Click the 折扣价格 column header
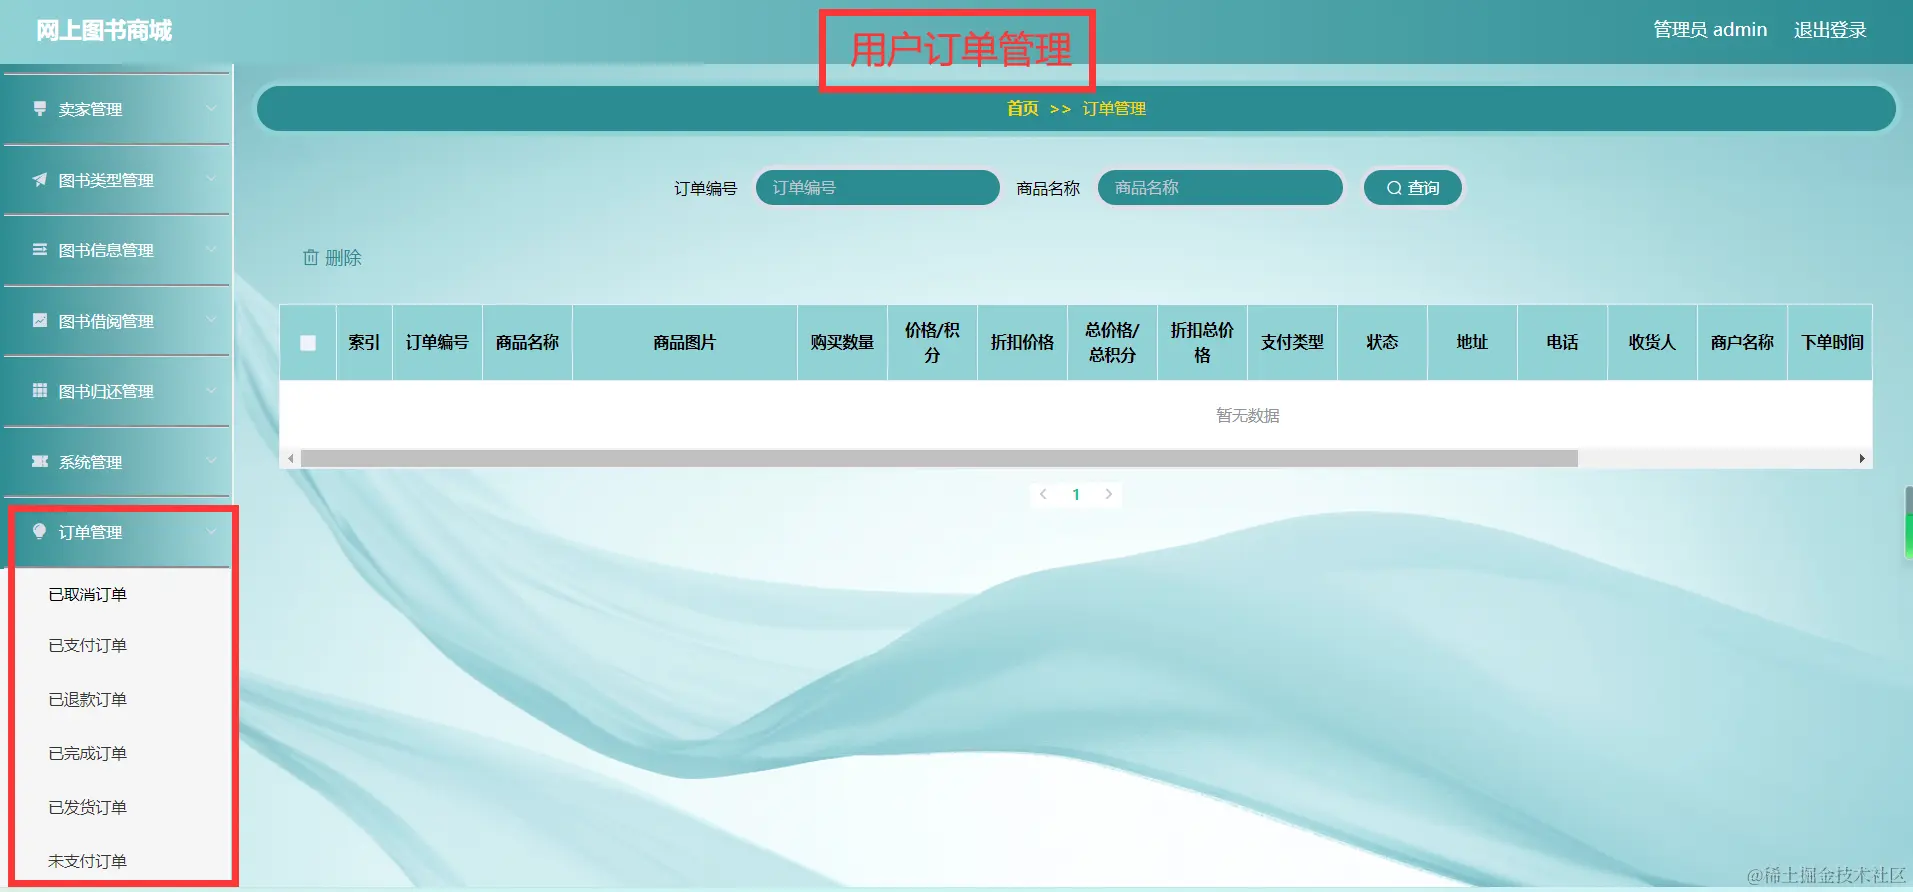The width and height of the screenshot is (1913, 892). point(1022,342)
